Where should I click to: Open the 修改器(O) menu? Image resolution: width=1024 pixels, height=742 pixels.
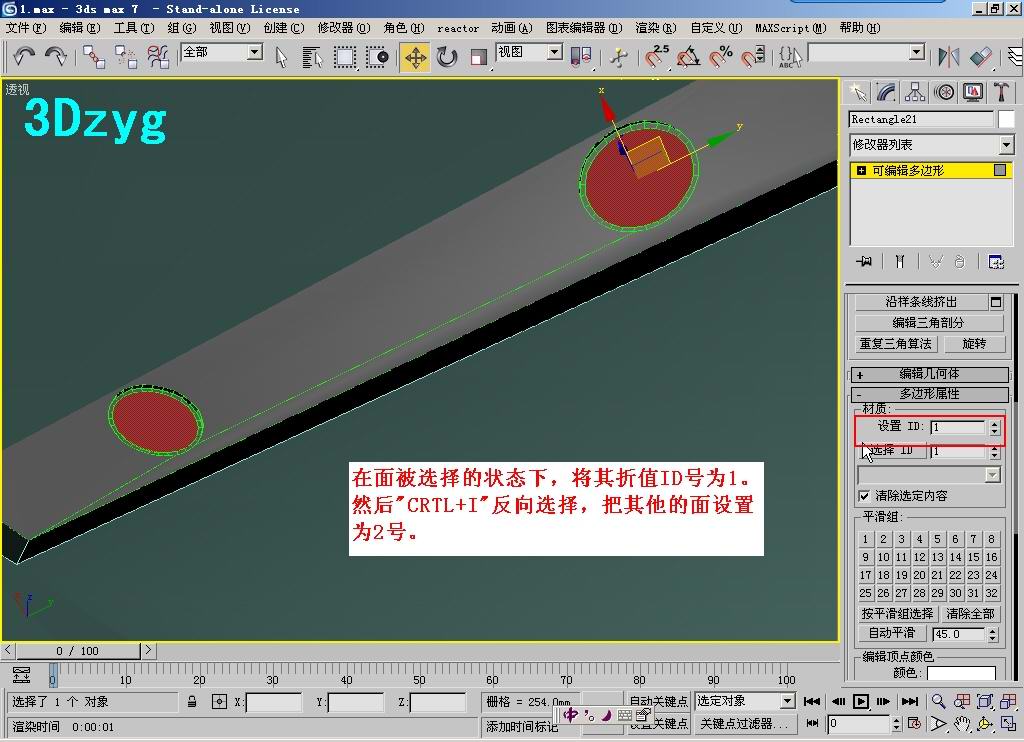click(344, 27)
